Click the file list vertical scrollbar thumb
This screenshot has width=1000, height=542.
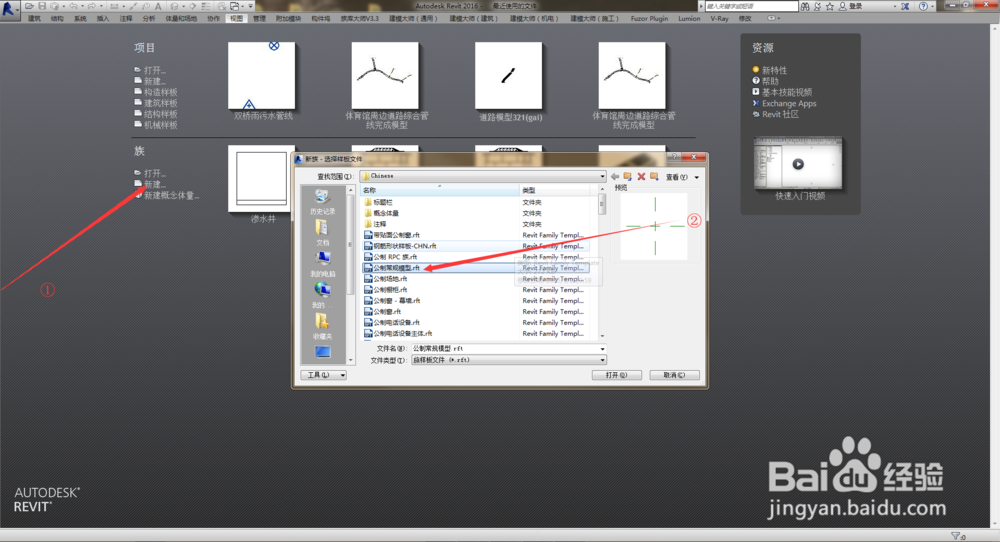point(601,205)
